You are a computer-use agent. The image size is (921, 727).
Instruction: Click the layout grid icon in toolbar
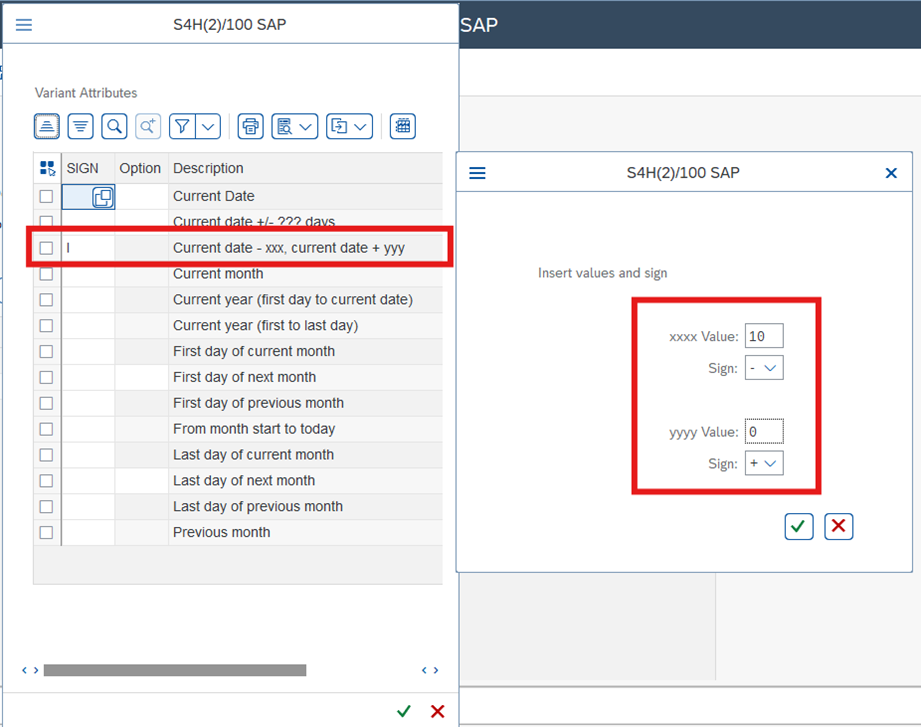402,126
